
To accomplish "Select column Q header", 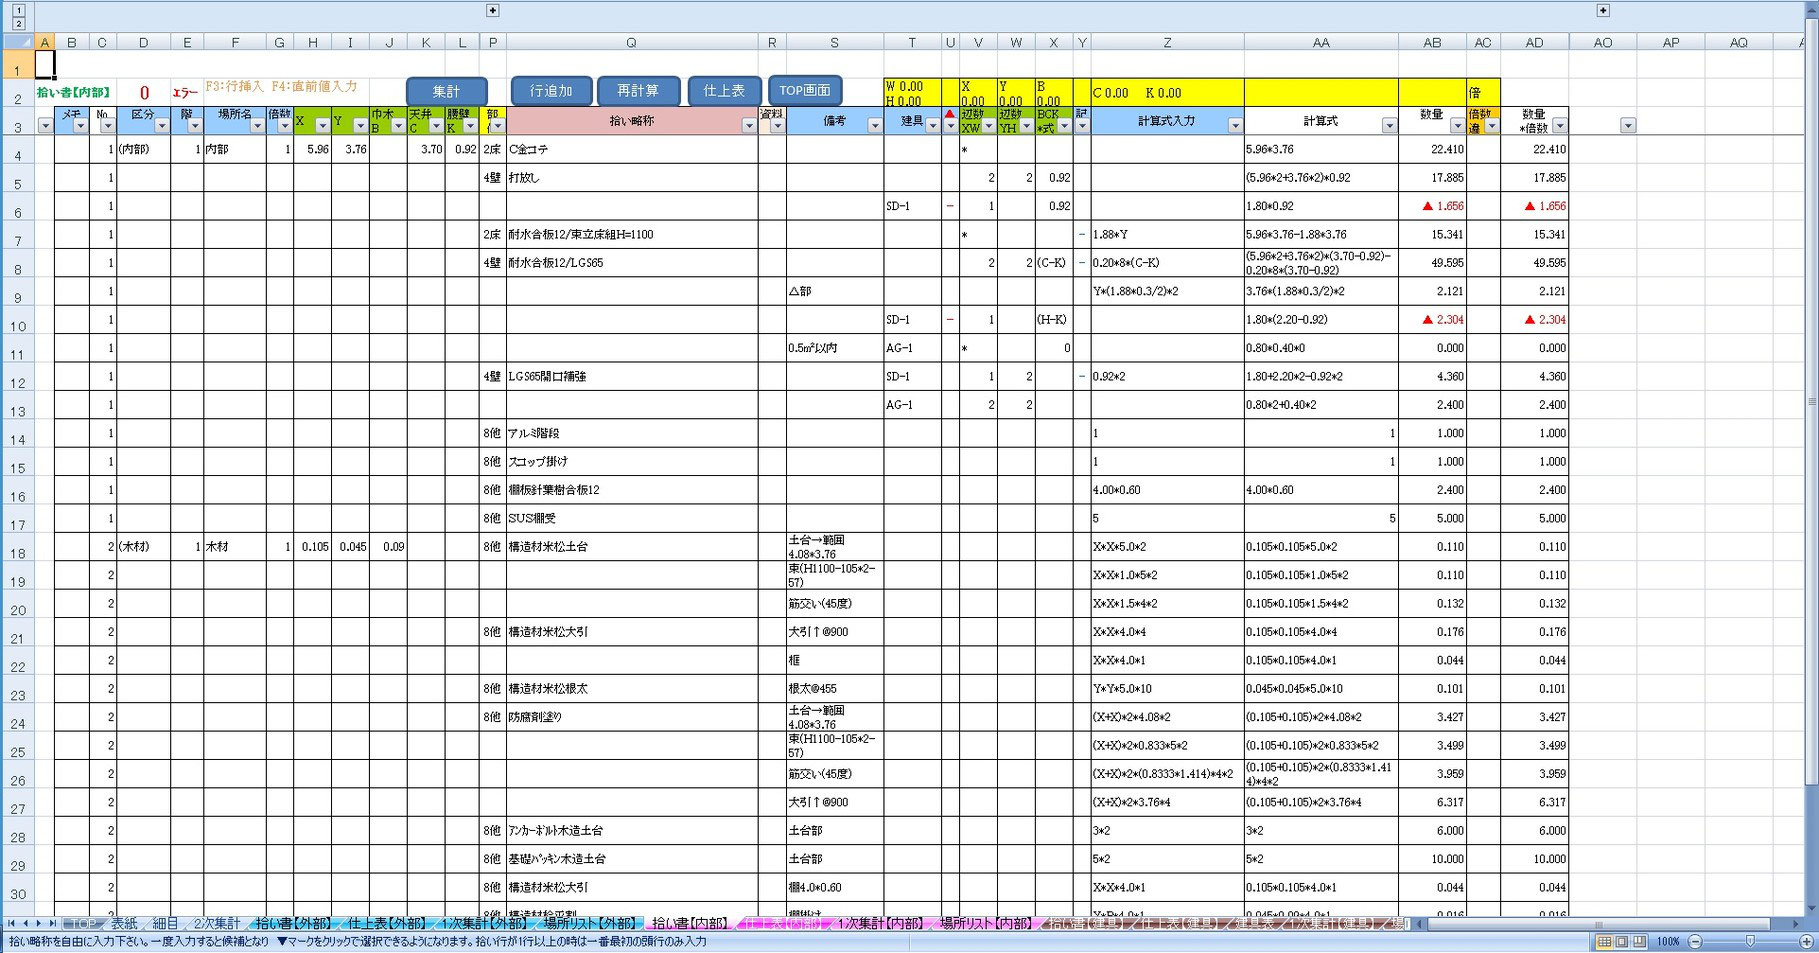I will [631, 42].
